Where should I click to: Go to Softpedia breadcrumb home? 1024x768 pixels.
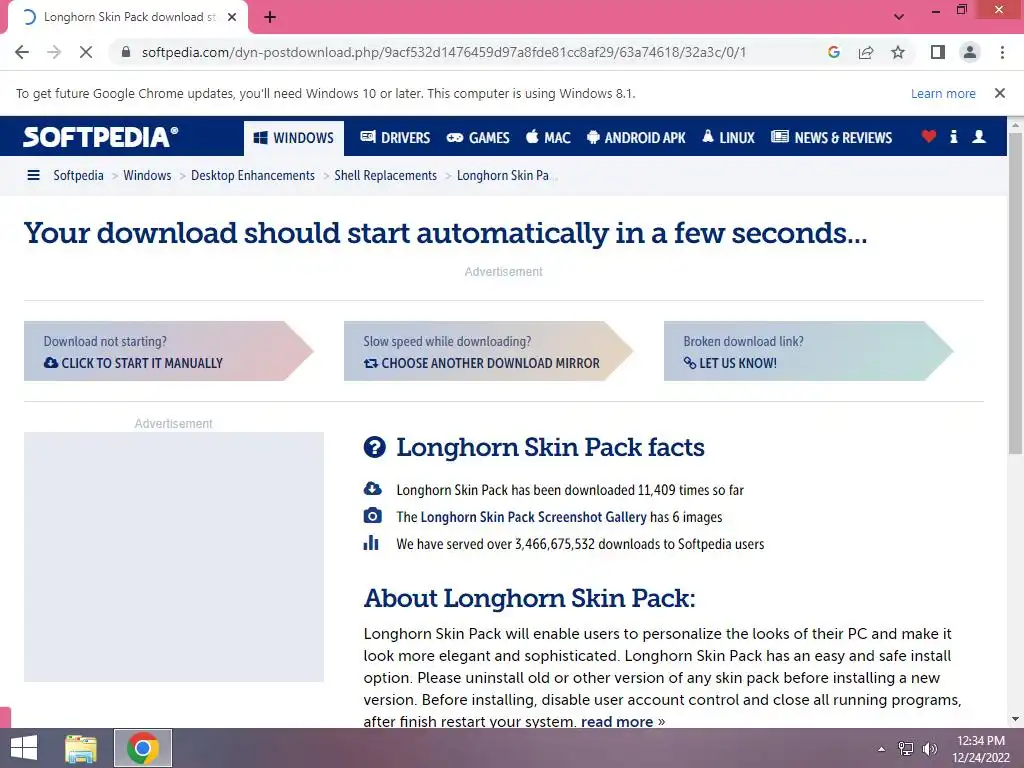point(78,175)
